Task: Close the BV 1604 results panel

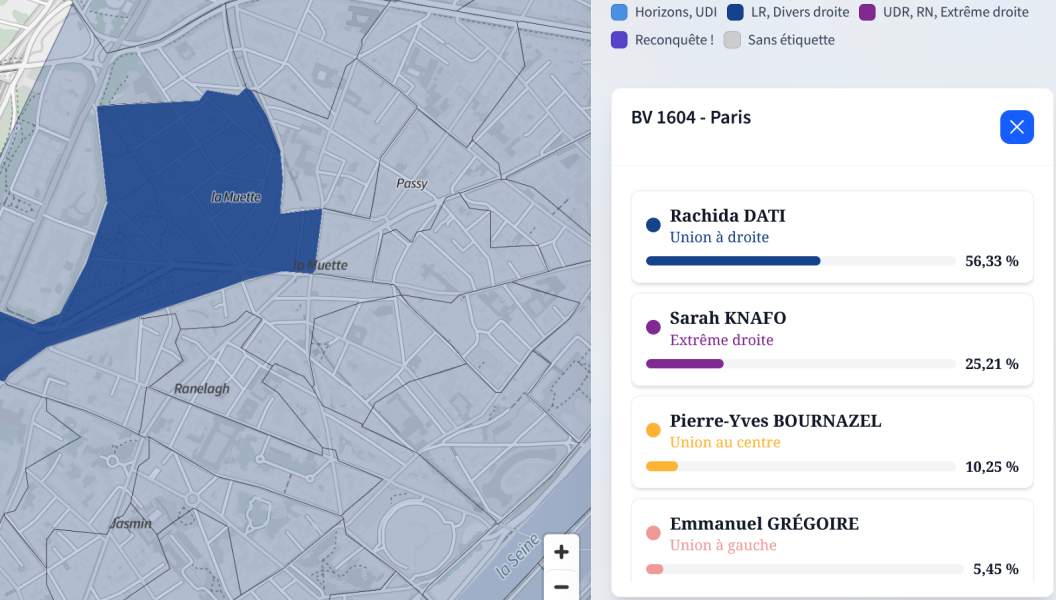Action: pos(1016,127)
